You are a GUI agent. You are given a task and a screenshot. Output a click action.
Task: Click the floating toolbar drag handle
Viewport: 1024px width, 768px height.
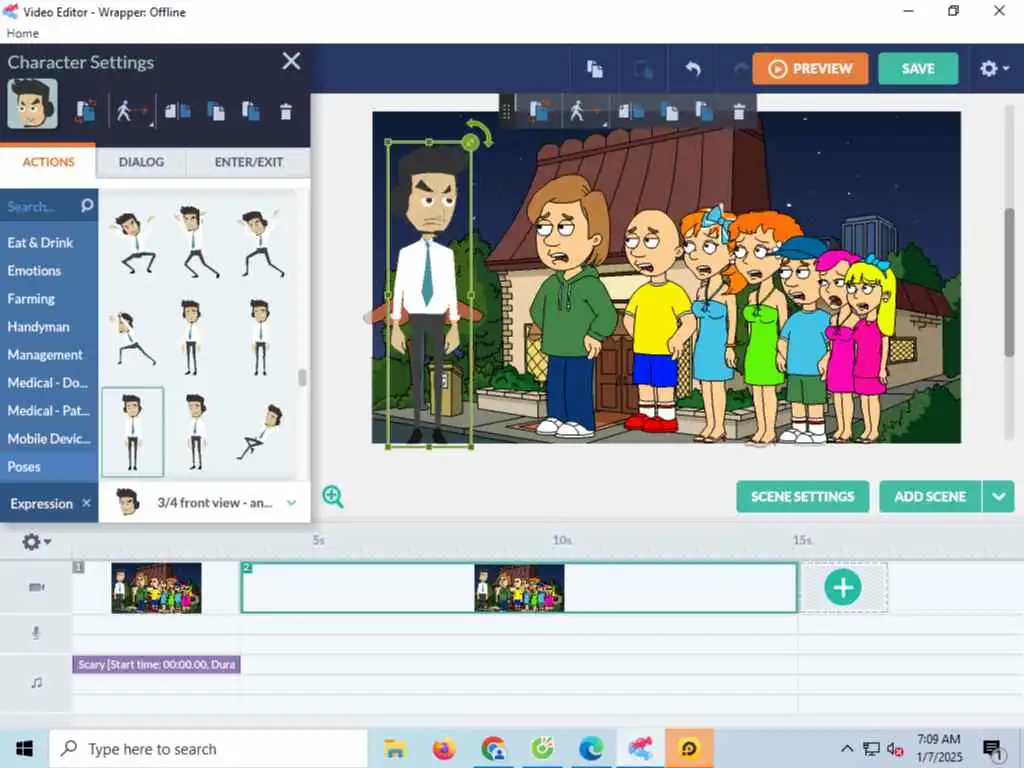[506, 112]
